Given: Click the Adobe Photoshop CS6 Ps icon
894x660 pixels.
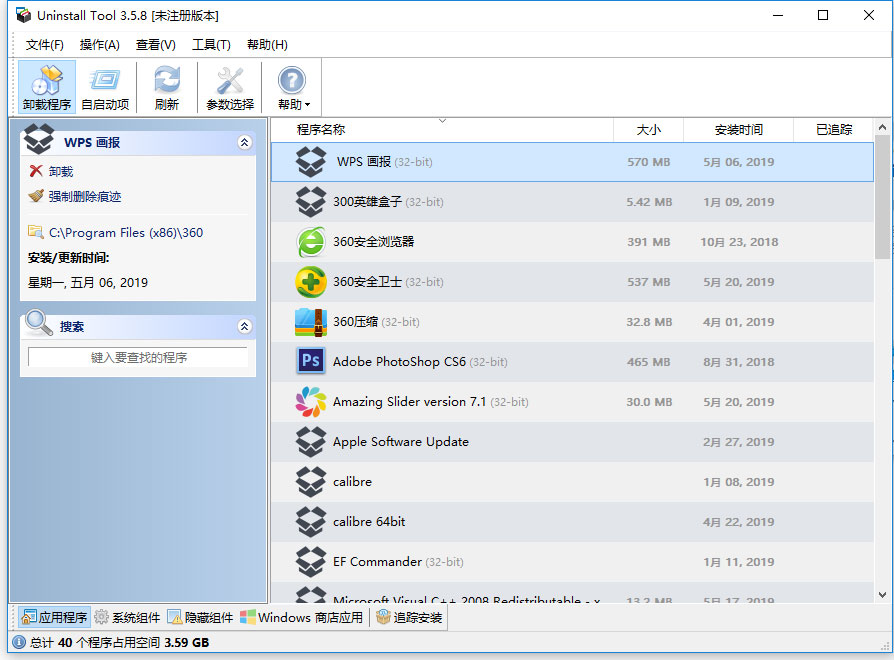Looking at the screenshot, I should click(311, 361).
